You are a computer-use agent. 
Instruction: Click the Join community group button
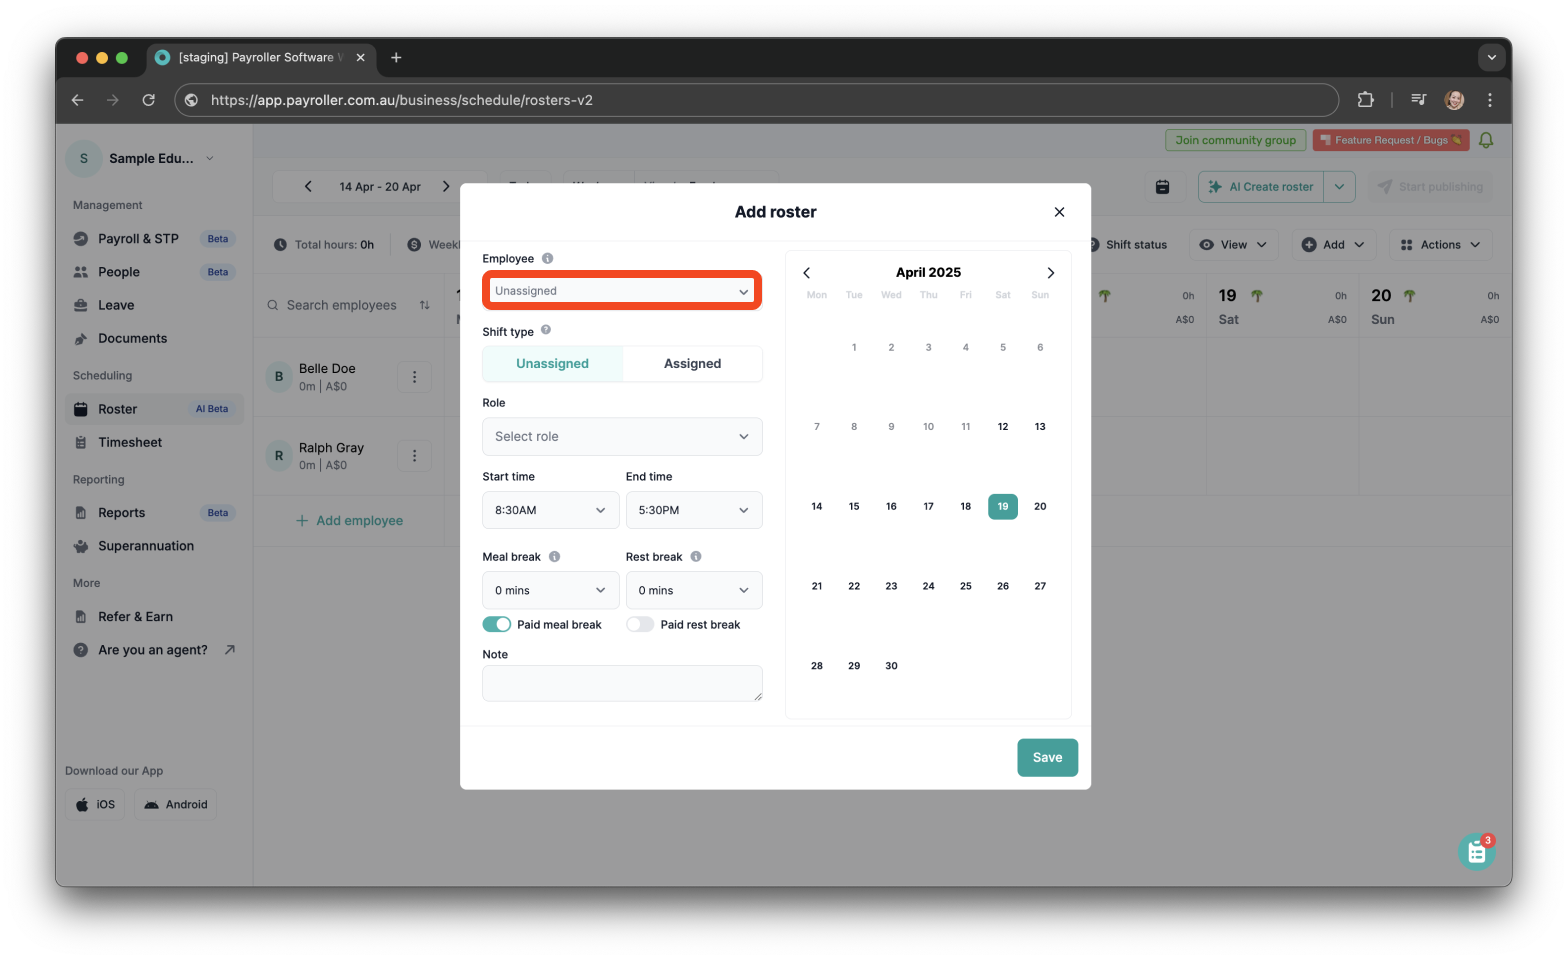[1235, 140]
